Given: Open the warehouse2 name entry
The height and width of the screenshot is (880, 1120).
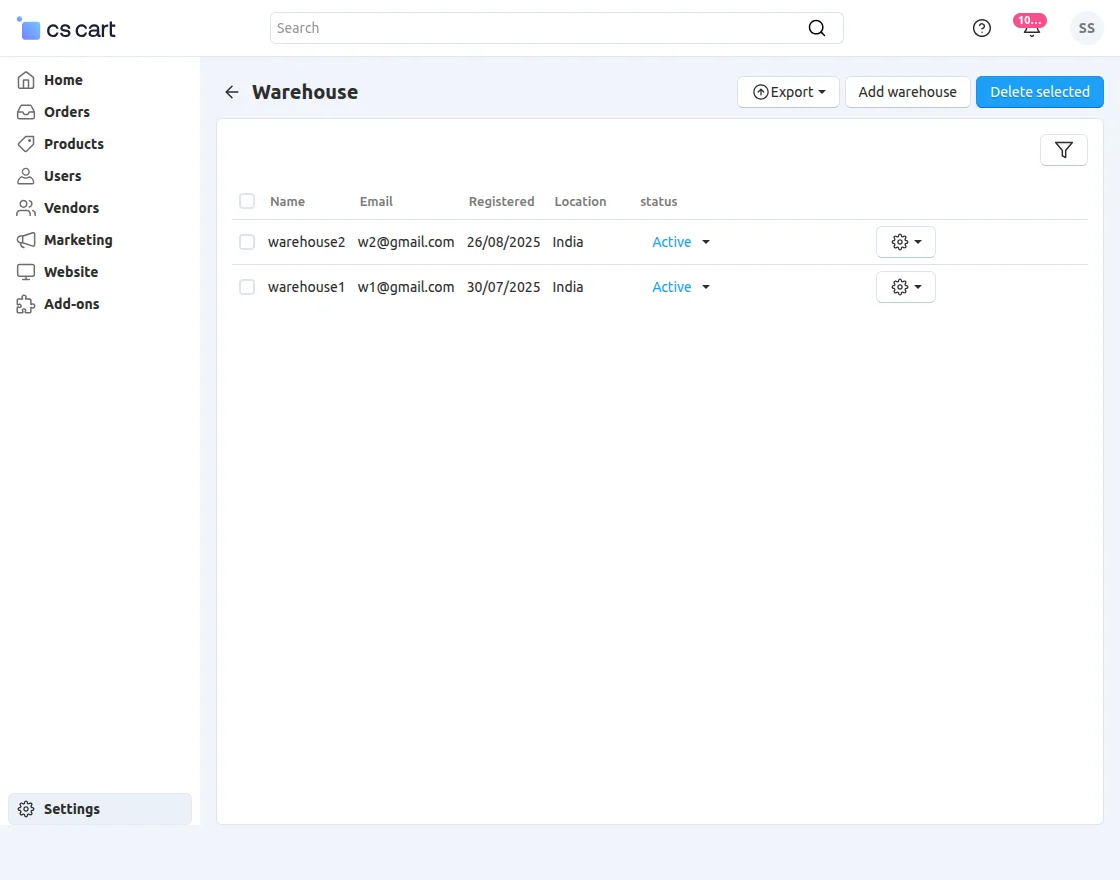Looking at the screenshot, I should point(306,242).
